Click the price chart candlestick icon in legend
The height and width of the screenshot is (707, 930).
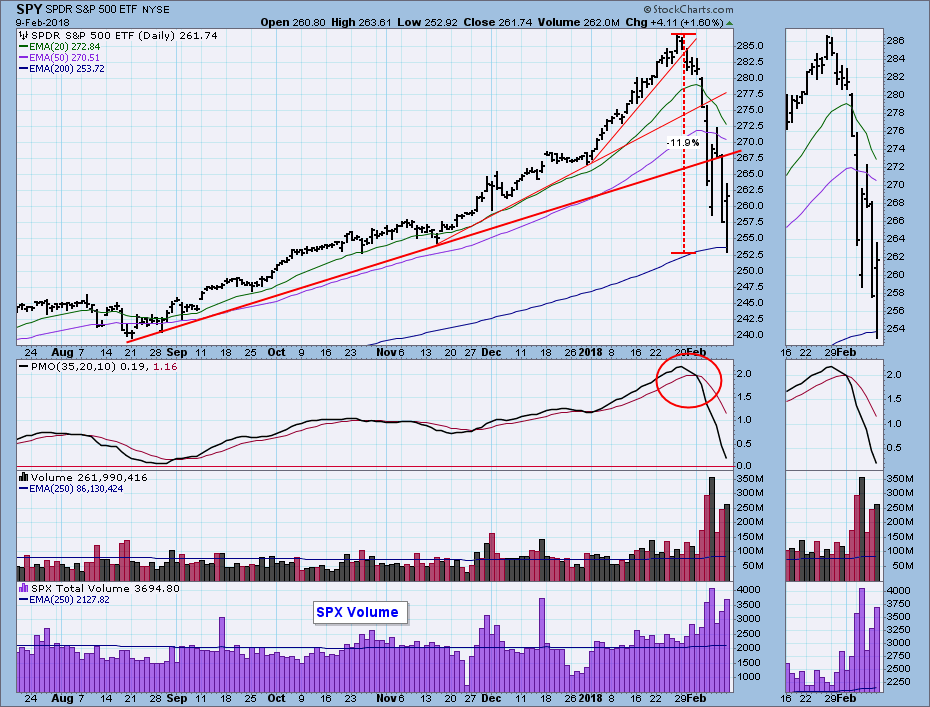[x=24, y=36]
